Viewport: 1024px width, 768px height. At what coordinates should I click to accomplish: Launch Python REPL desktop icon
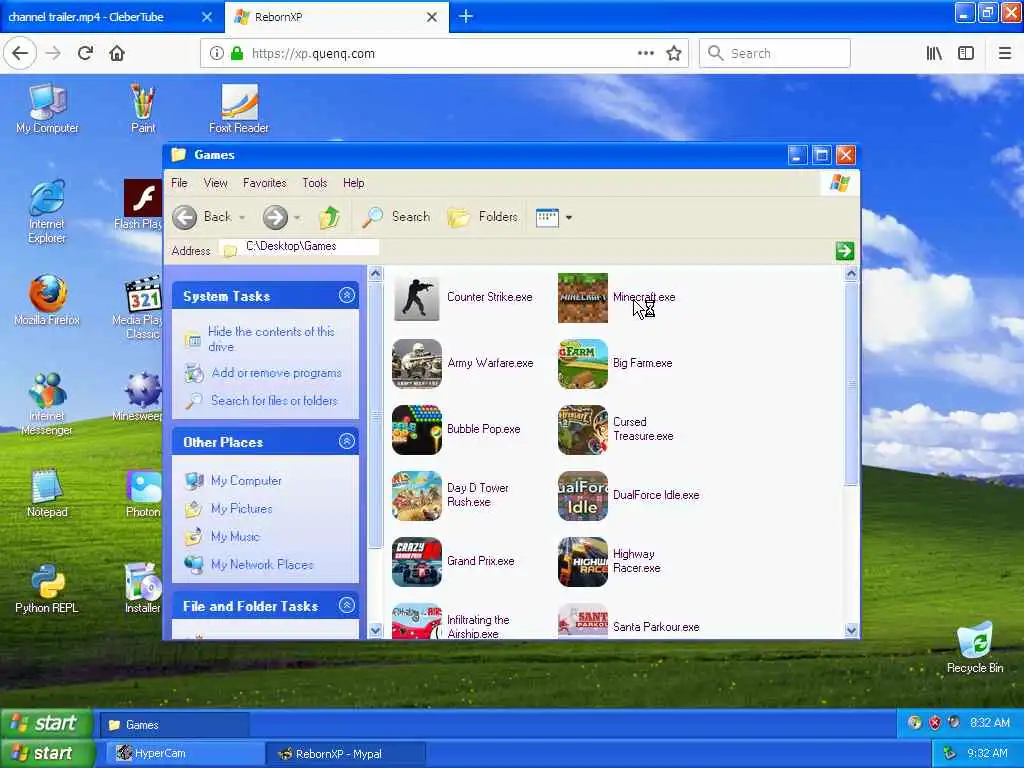point(47,588)
